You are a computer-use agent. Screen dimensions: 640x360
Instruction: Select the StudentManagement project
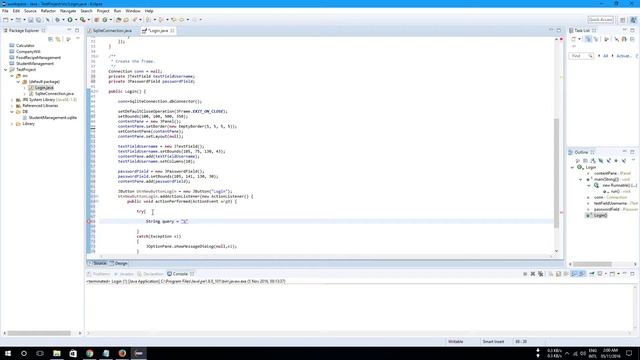pos(35,64)
